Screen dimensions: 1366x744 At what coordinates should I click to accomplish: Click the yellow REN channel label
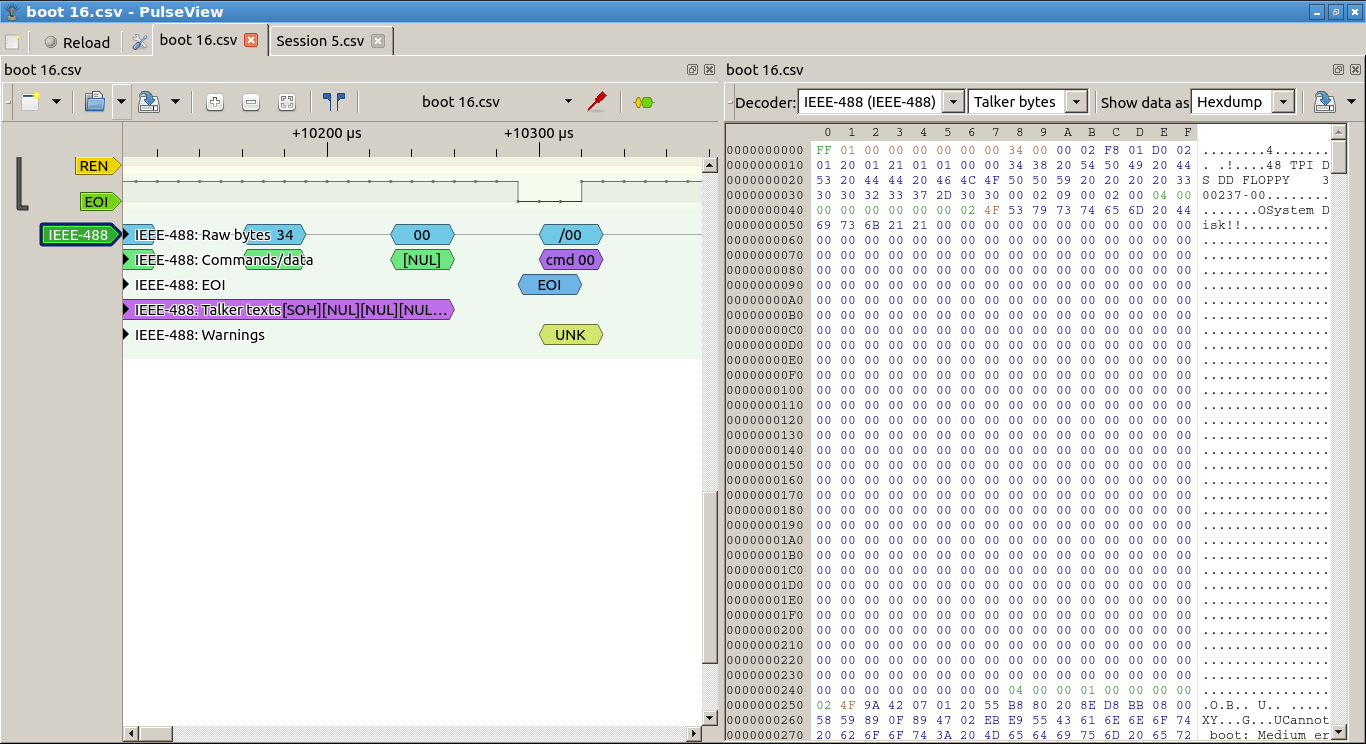pyautogui.click(x=95, y=166)
